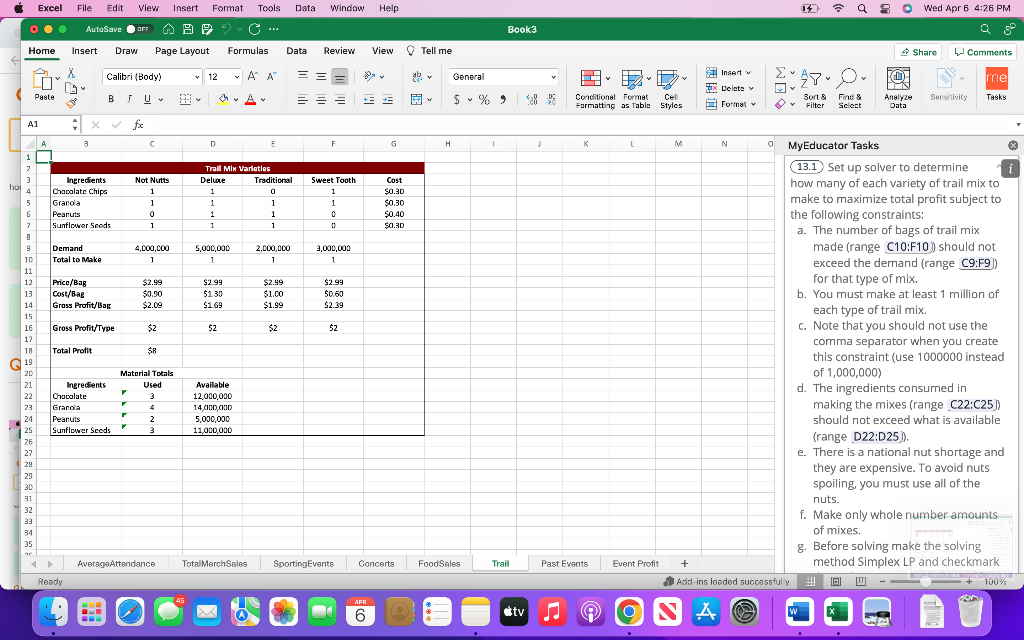
Task: Apply the currency format dollar icon
Action: pos(456,98)
